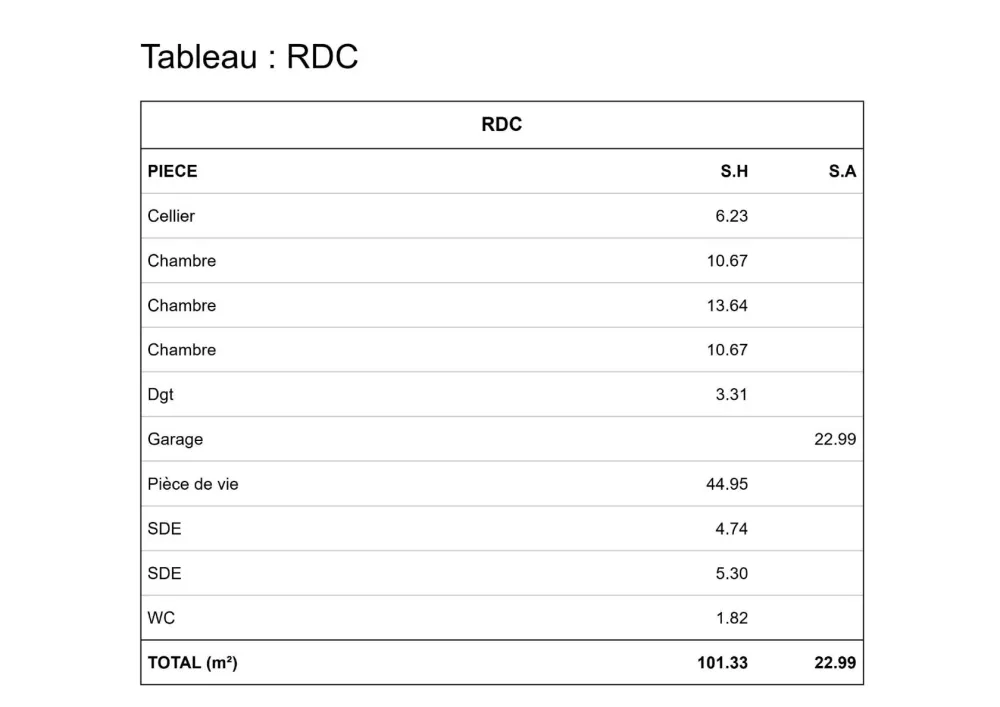Select the Cellier row label
Viewport: 1000px width, 707px height.
(171, 215)
